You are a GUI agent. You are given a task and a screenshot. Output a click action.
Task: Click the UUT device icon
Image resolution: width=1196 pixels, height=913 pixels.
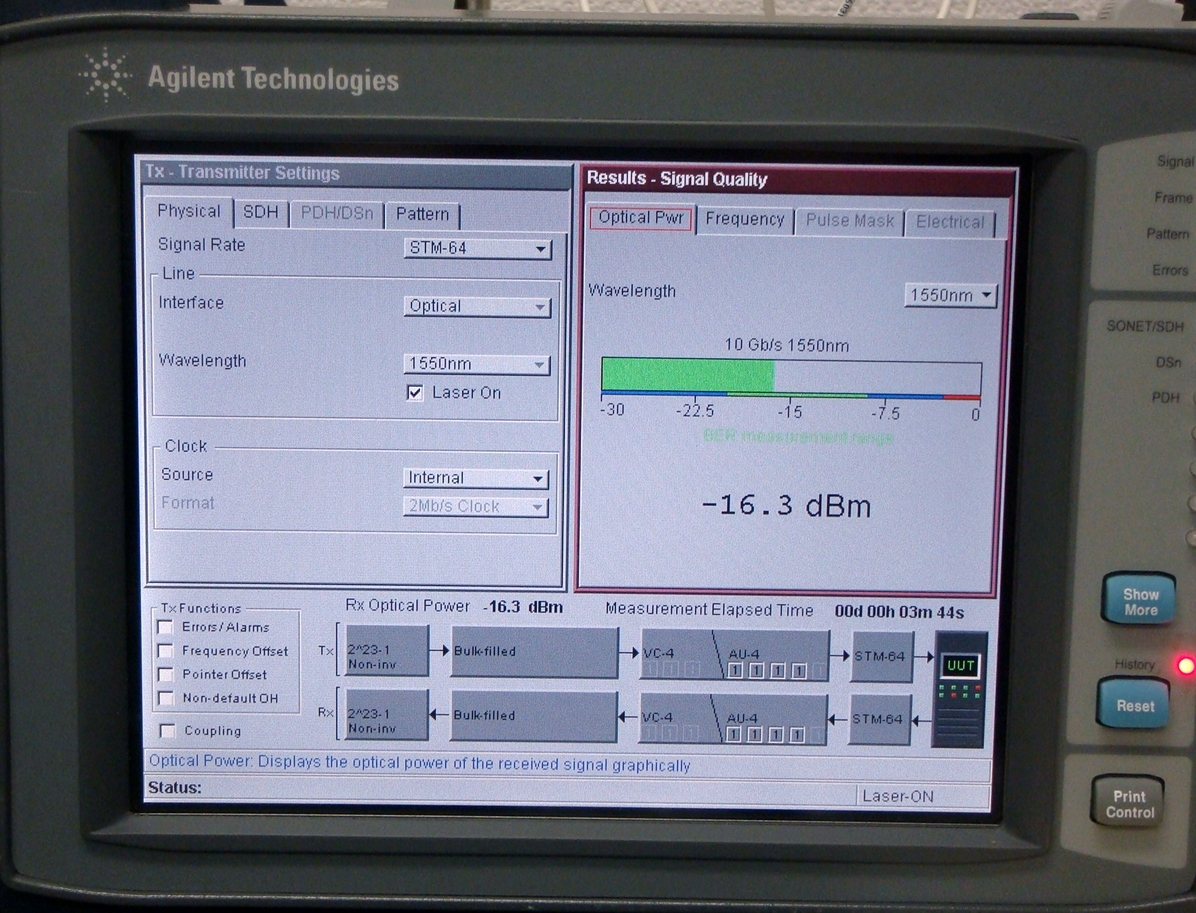[x=960, y=689]
